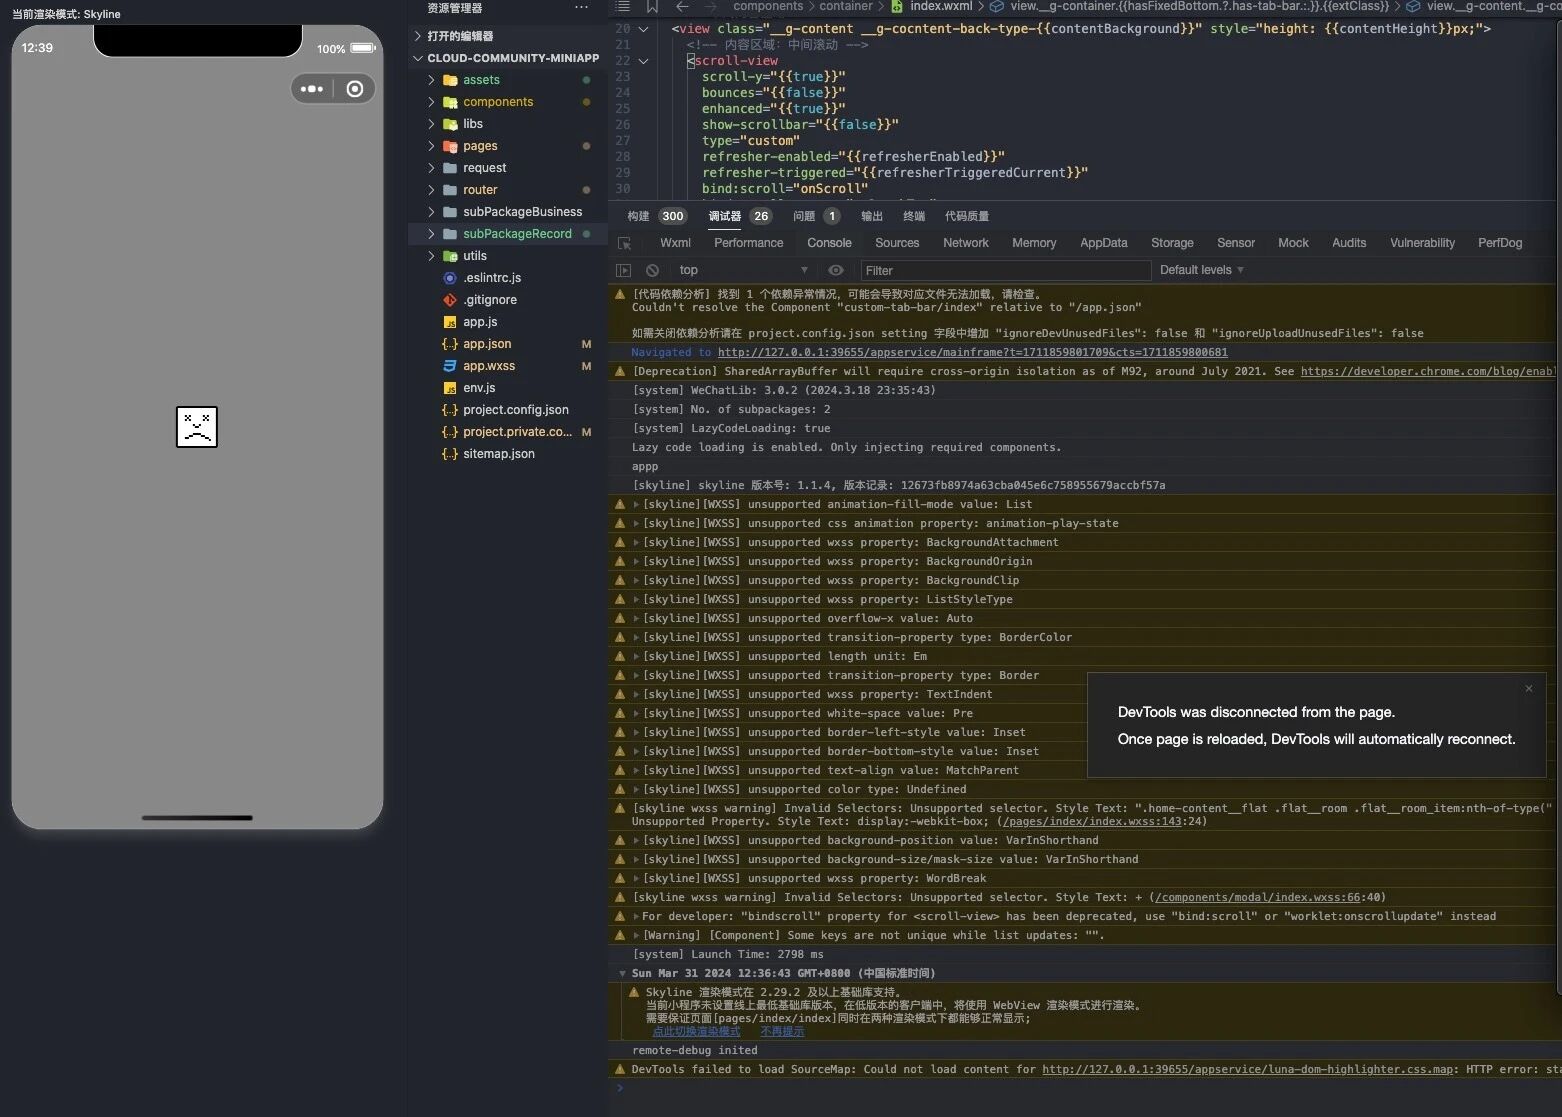Expand the components folder chevron
Viewport: 1562px width, 1117px height.
[x=431, y=102]
